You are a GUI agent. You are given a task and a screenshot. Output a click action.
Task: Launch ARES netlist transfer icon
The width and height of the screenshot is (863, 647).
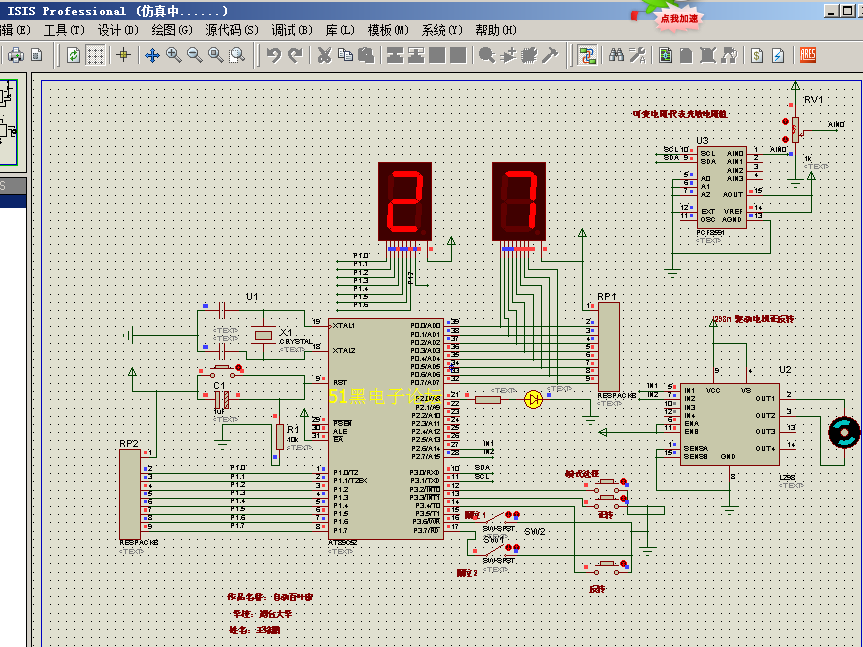(807, 55)
